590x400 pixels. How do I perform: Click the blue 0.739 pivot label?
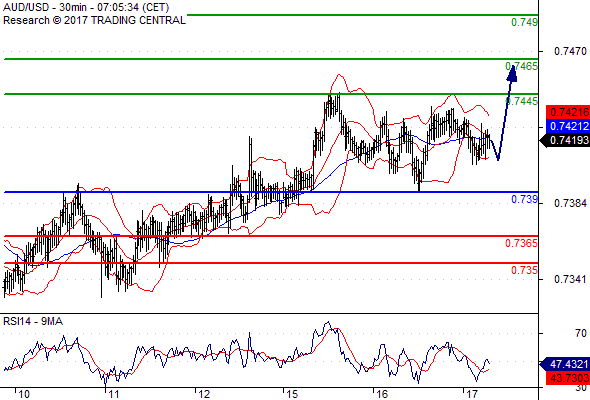pyautogui.click(x=525, y=199)
